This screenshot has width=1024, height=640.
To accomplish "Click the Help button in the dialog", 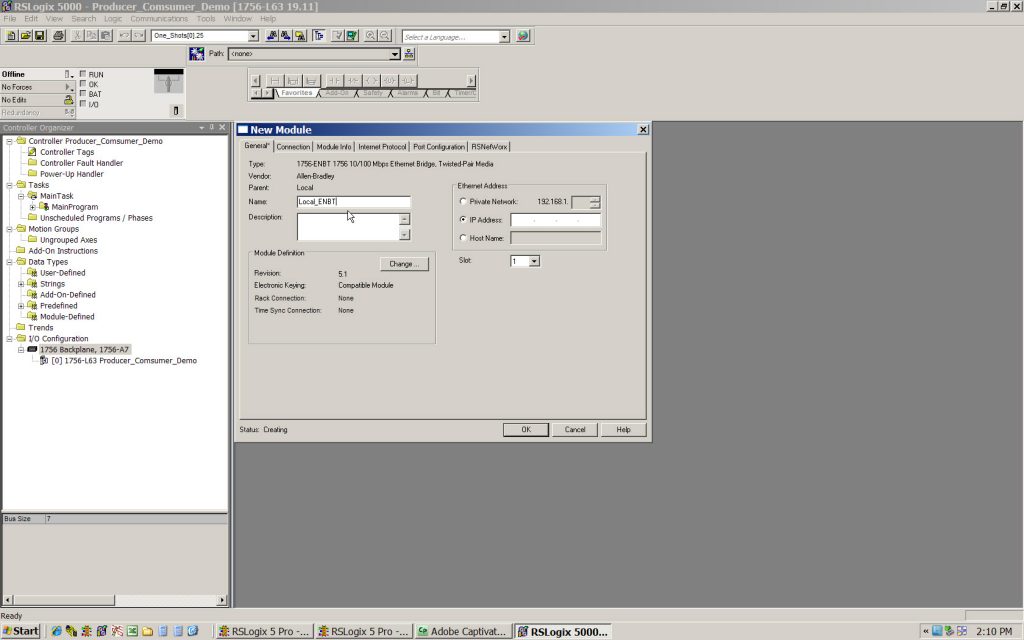I will 624,430.
